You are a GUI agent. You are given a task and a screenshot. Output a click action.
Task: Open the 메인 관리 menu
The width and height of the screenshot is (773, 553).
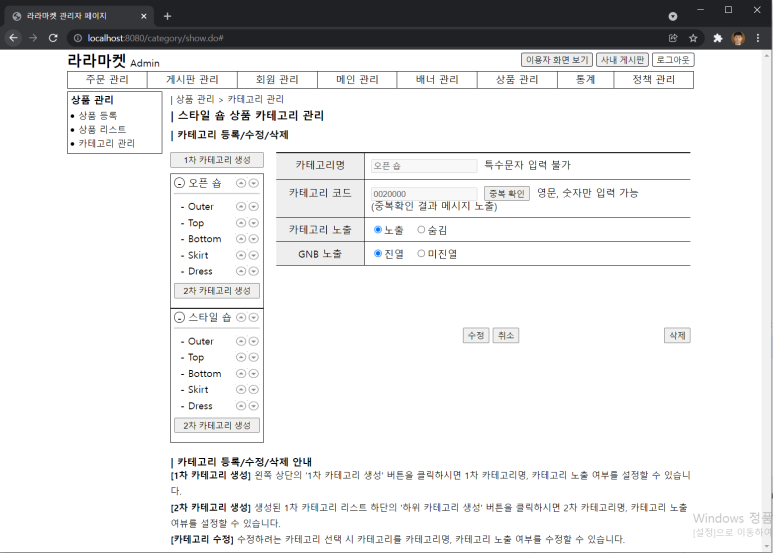[357, 79]
